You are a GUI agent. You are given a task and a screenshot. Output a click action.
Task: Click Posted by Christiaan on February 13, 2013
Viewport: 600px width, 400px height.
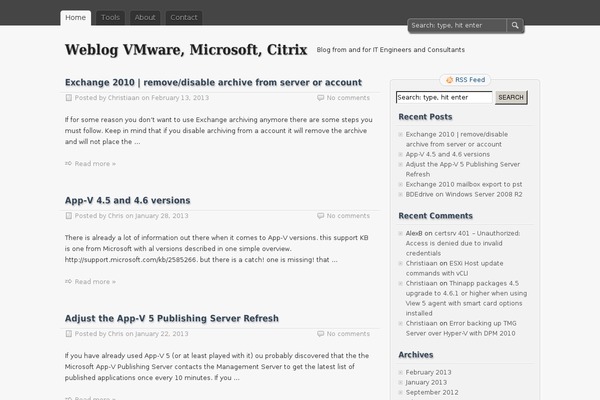tap(142, 98)
